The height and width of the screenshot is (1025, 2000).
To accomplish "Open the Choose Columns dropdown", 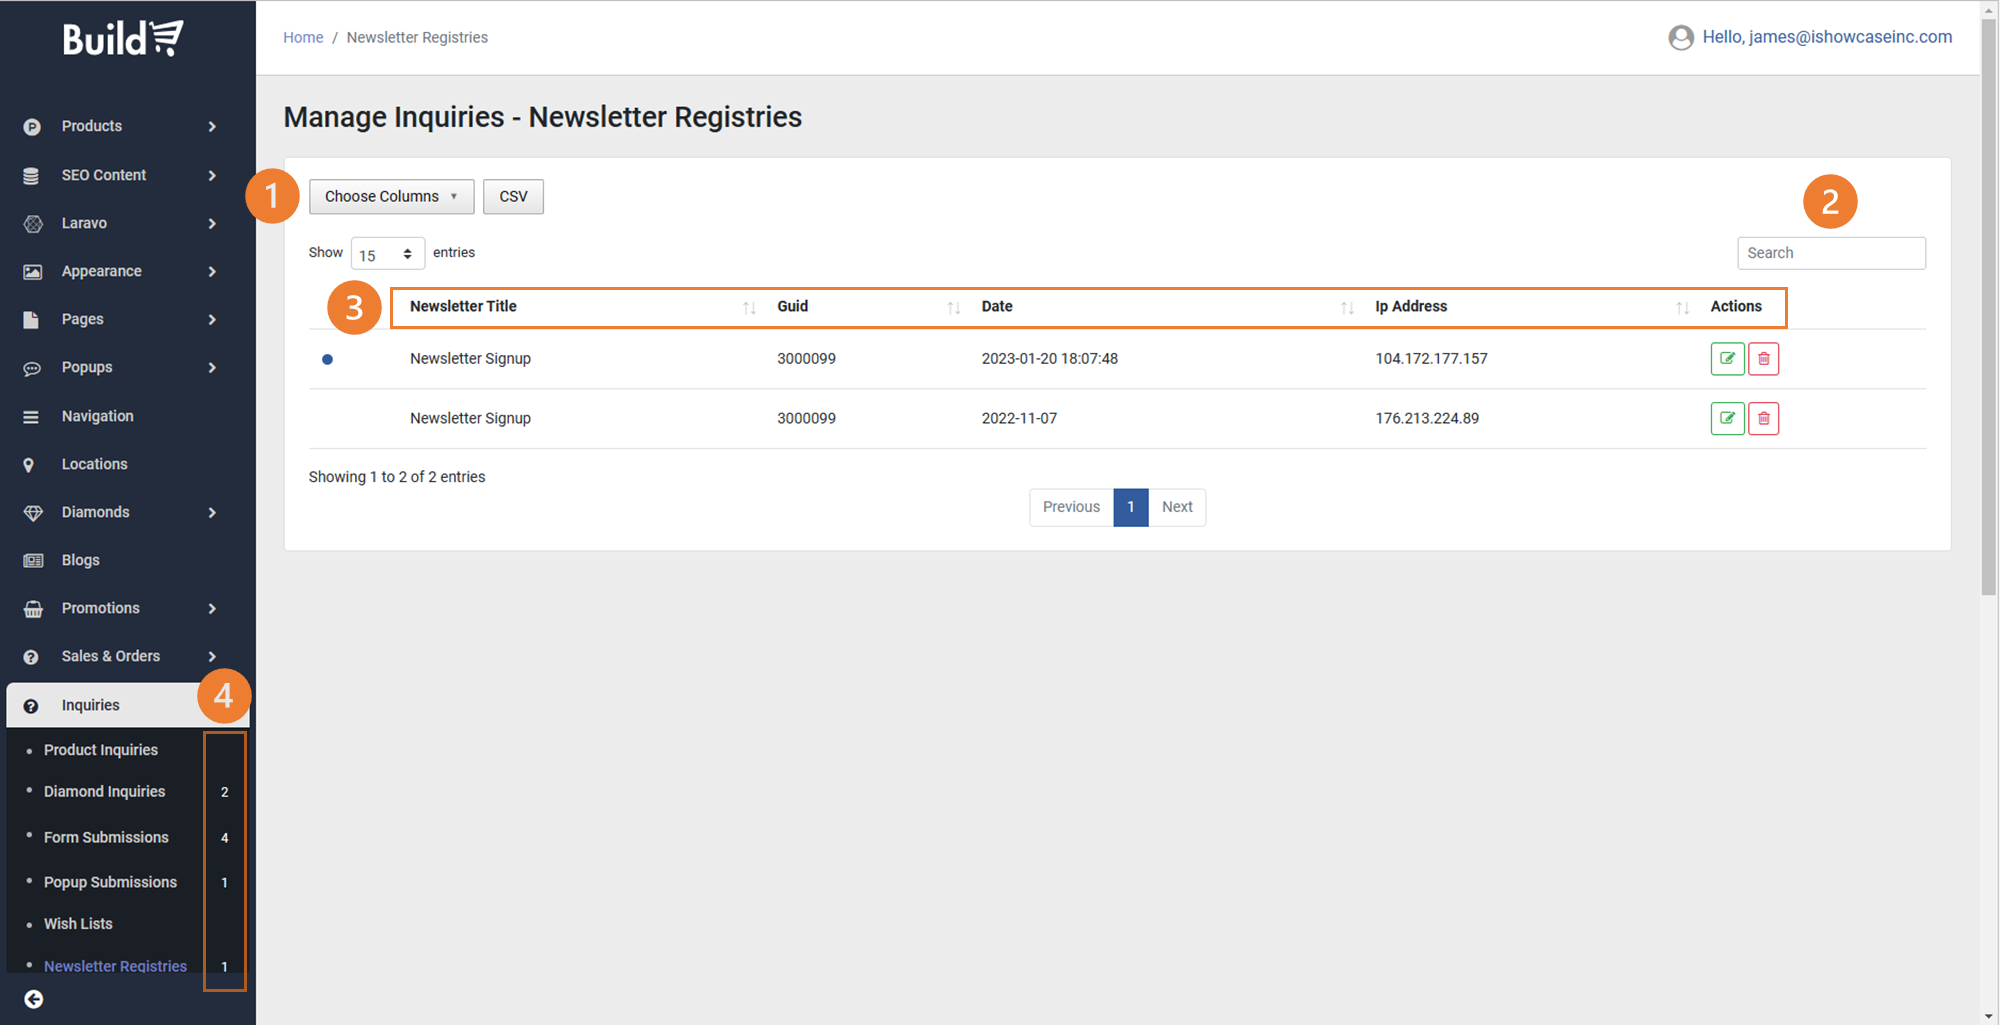I will (391, 197).
